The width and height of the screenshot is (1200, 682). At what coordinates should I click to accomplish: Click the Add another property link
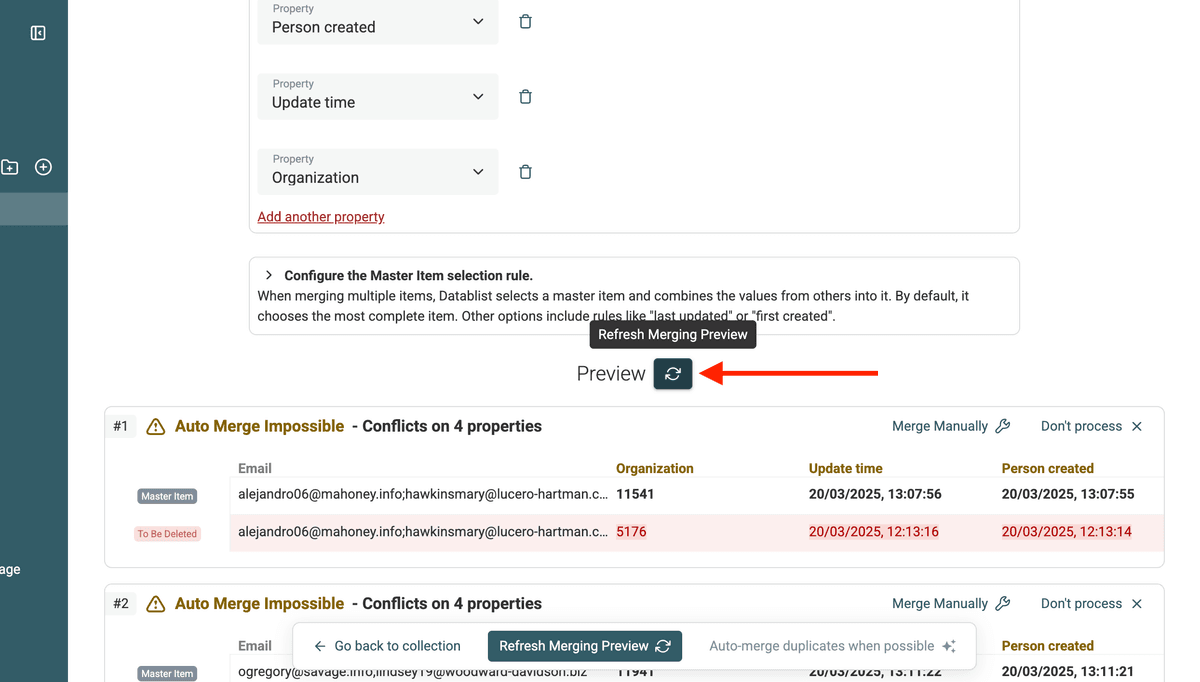coord(321,217)
